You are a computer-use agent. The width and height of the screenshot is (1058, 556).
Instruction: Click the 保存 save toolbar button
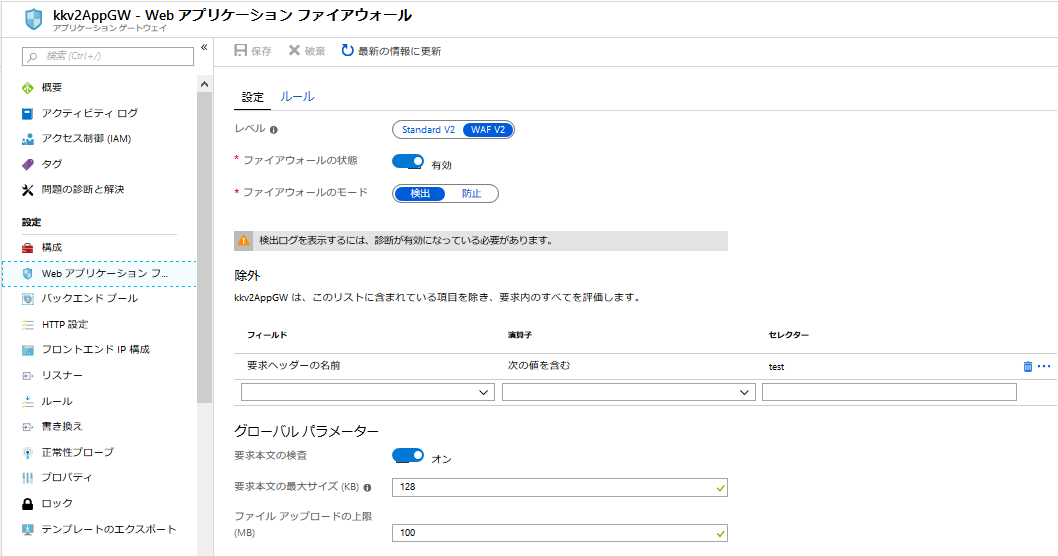coord(253,51)
